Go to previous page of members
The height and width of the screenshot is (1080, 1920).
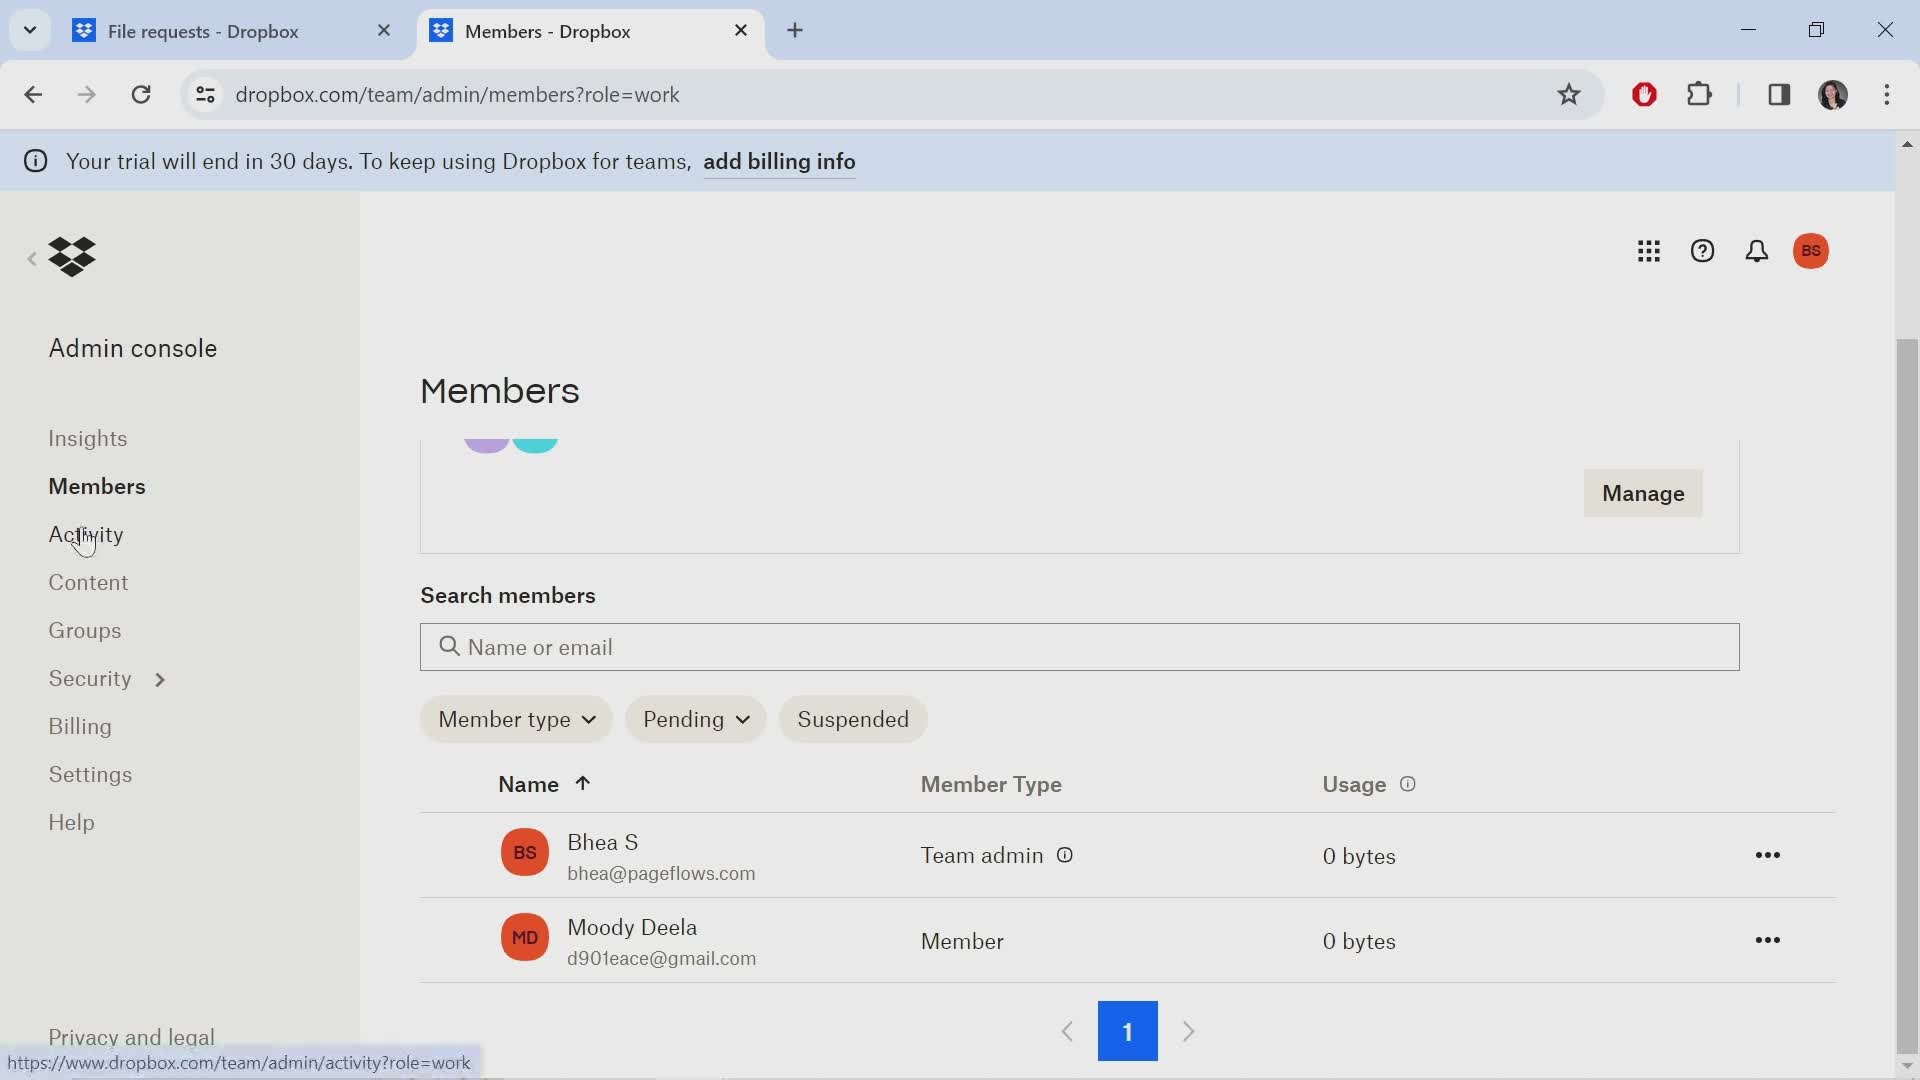(1067, 1032)
